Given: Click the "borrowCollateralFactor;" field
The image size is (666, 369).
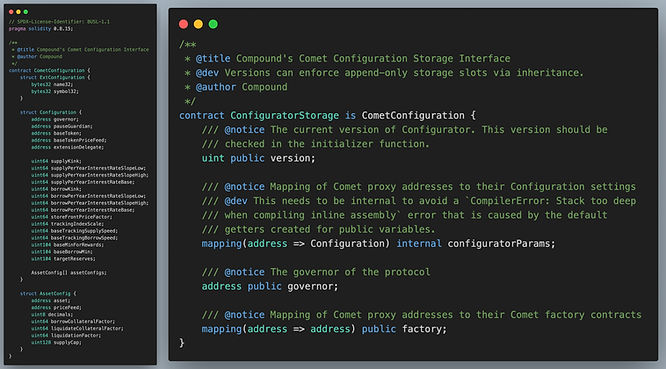Looking at the screenshot, I should (73, 321).
